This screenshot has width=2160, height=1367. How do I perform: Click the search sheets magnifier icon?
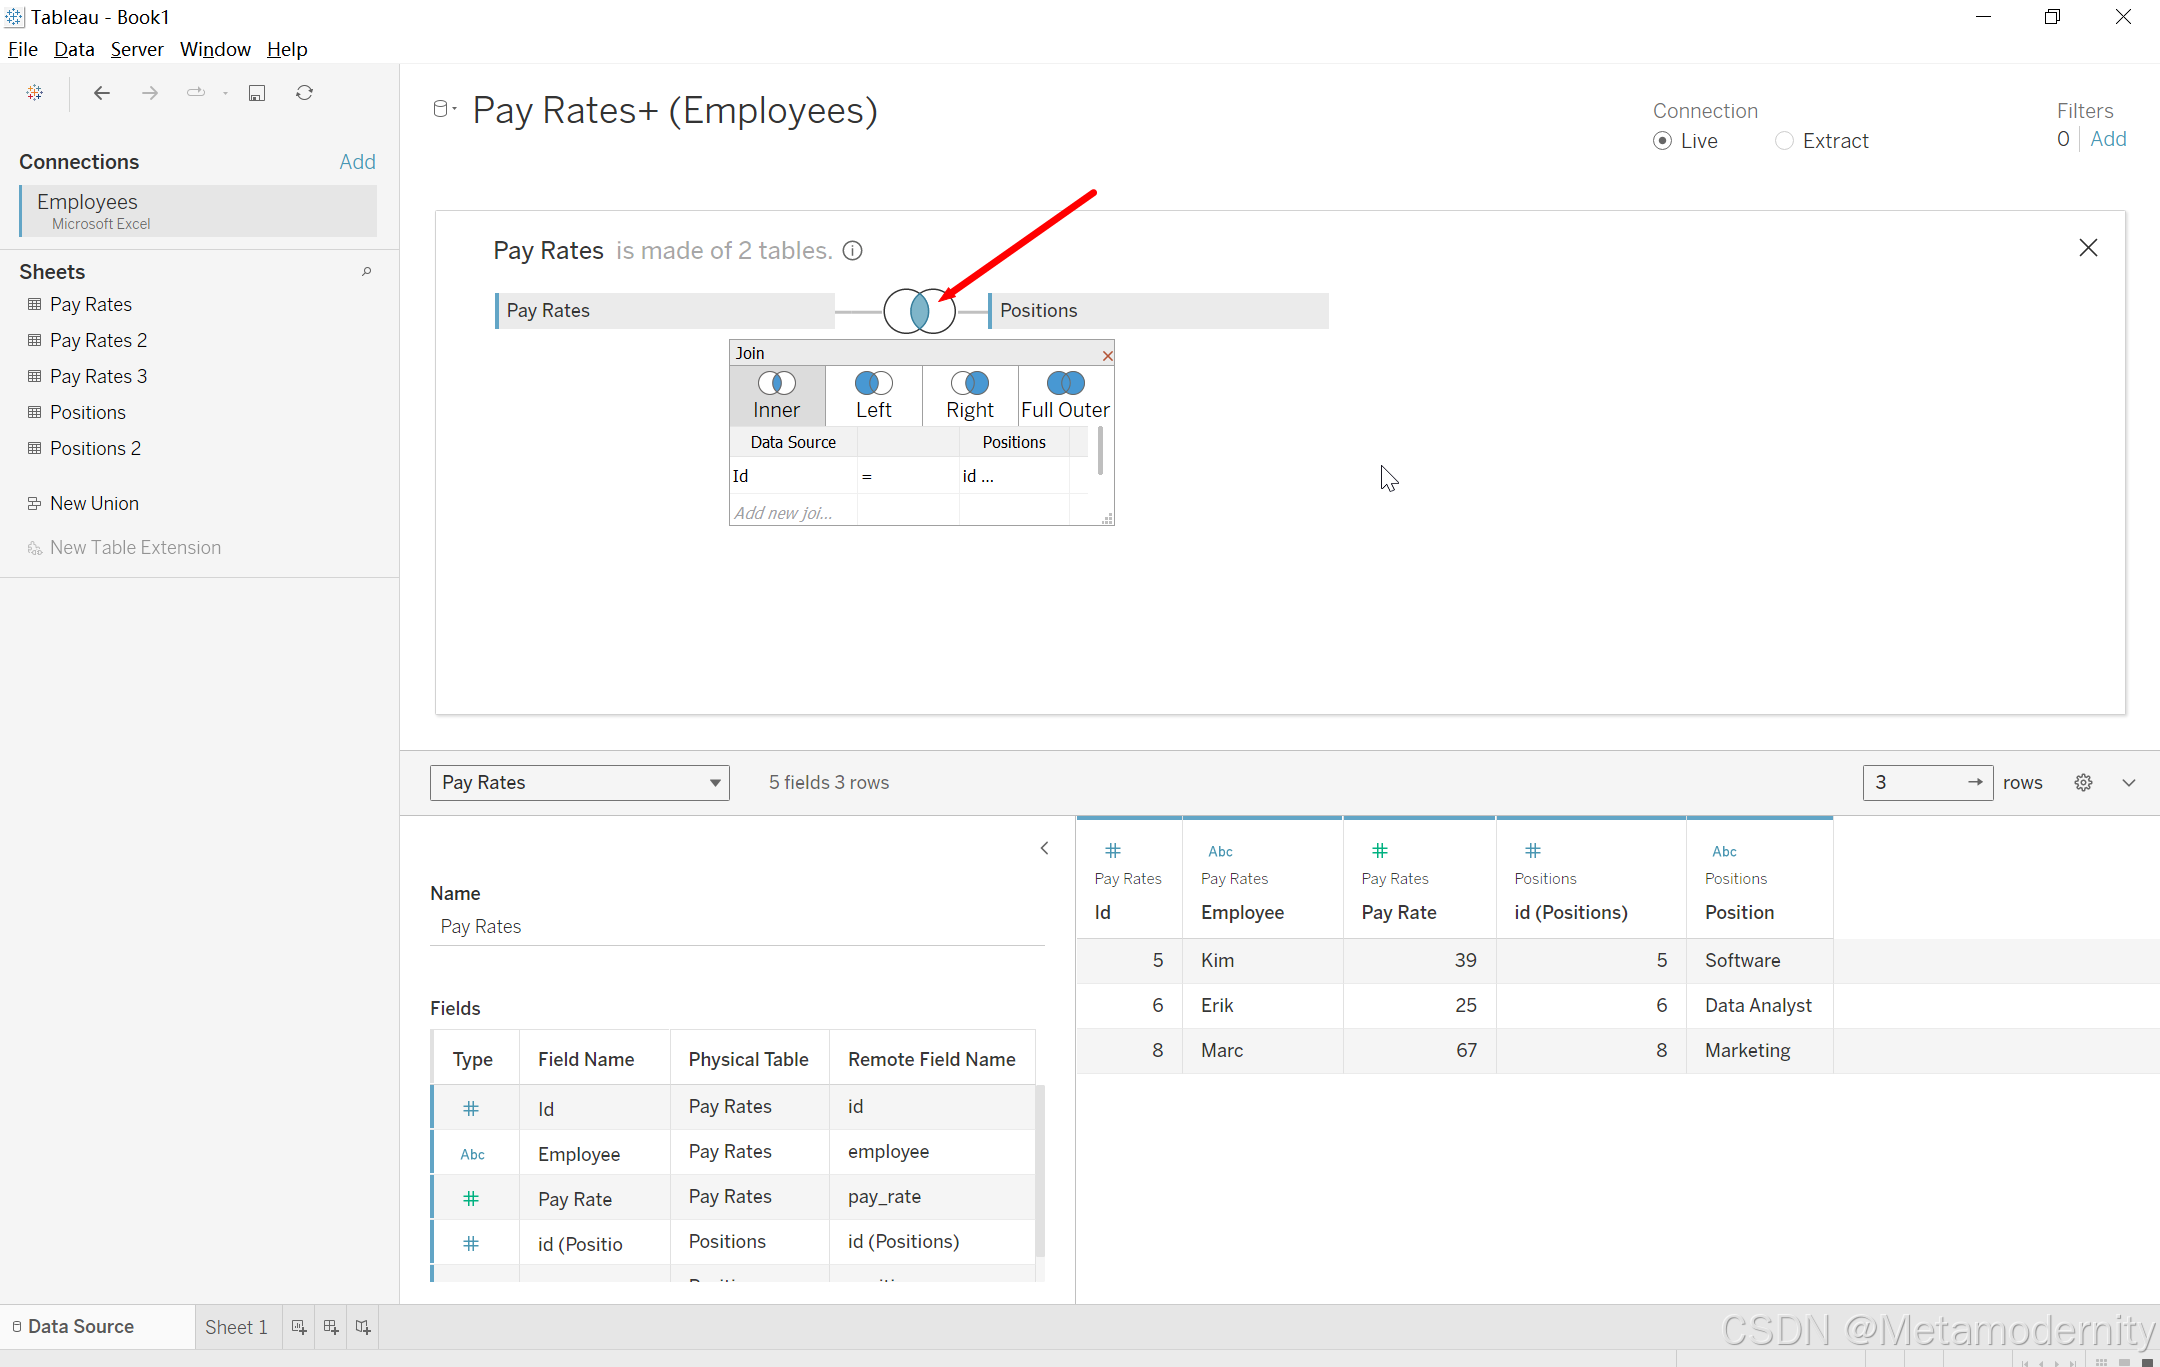tap(367, 272)
